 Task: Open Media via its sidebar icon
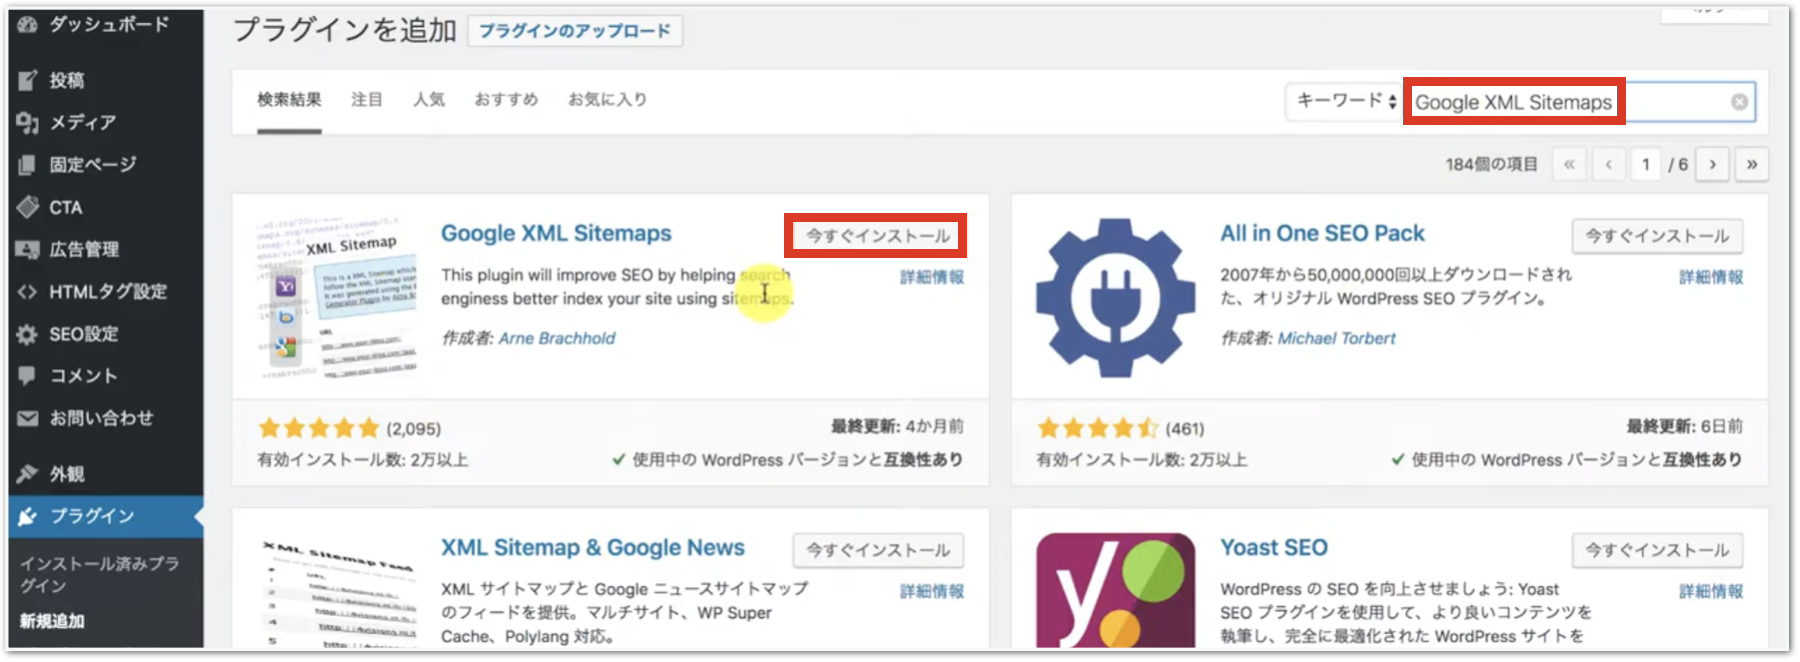click(x=28, y=123)
